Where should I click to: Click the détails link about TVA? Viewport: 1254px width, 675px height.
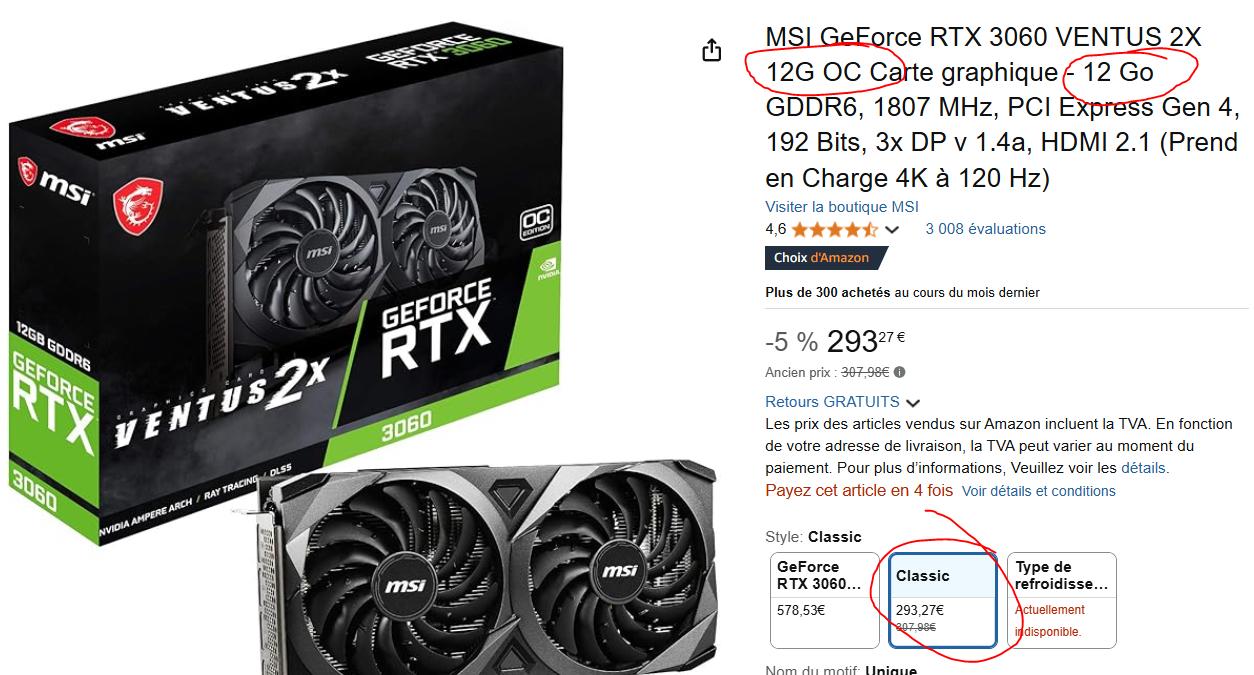[x=1145, y=467]
